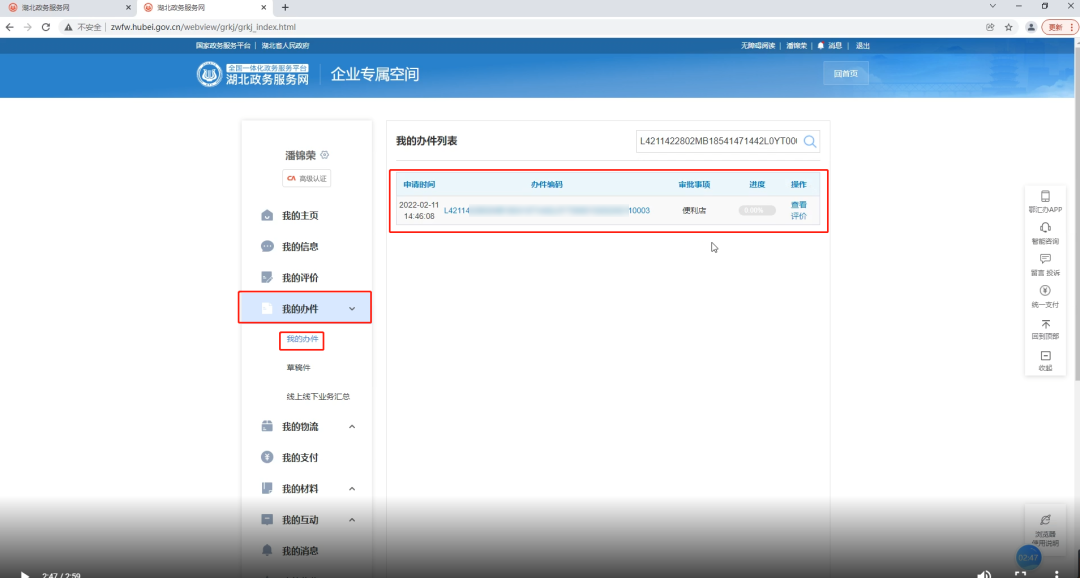Click 国家政务服务平台 header link
This screenshot has width=1080, height=578.
pyautogui.click(x=223, y=46)
